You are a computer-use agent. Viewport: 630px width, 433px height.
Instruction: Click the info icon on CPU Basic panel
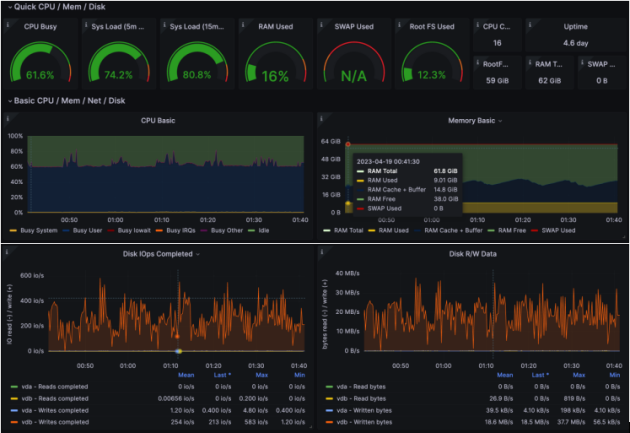[x=10, y=118]
